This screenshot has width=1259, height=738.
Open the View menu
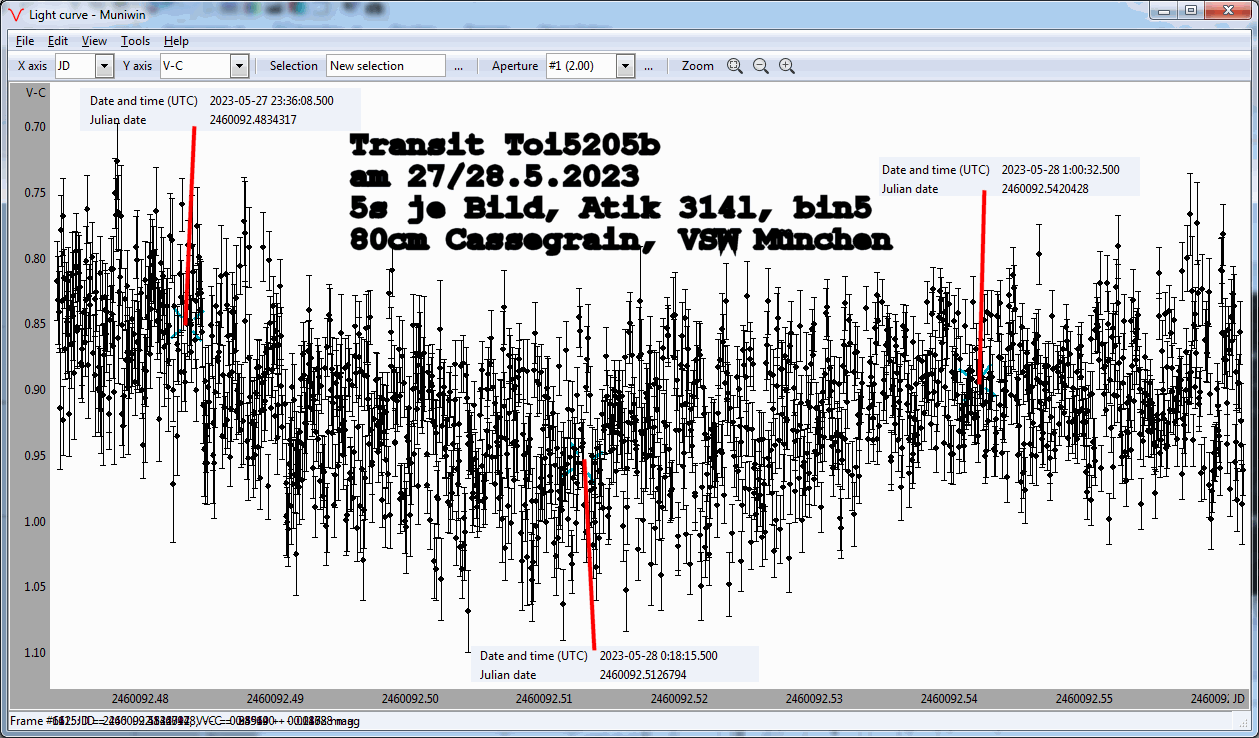[x=94, y=41]
